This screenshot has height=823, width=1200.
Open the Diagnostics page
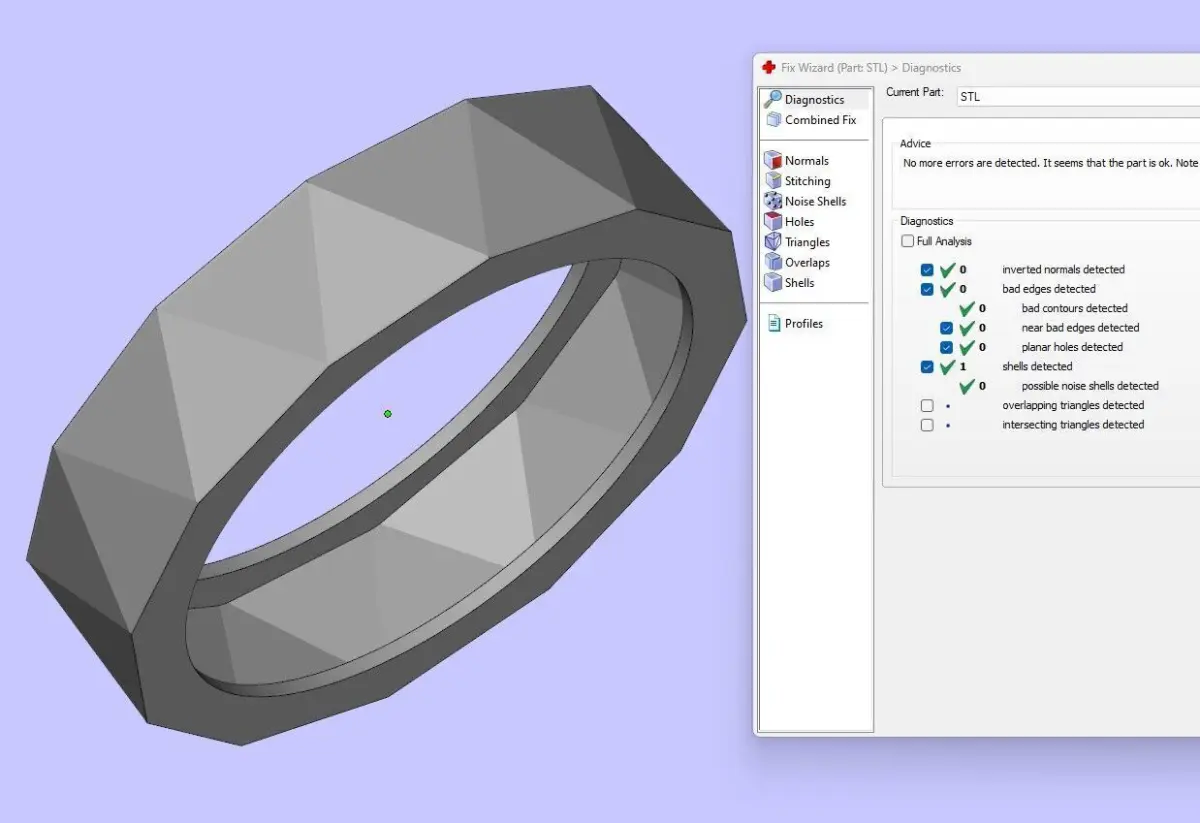pos(814,100)
